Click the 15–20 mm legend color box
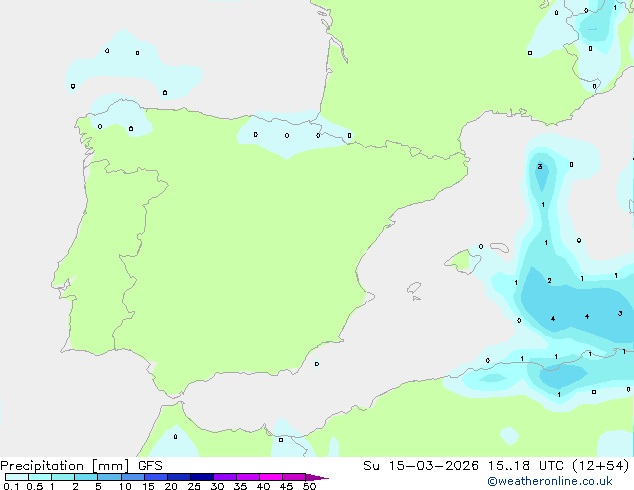Screen dimensions: 634x490 [x=156, y=477]
